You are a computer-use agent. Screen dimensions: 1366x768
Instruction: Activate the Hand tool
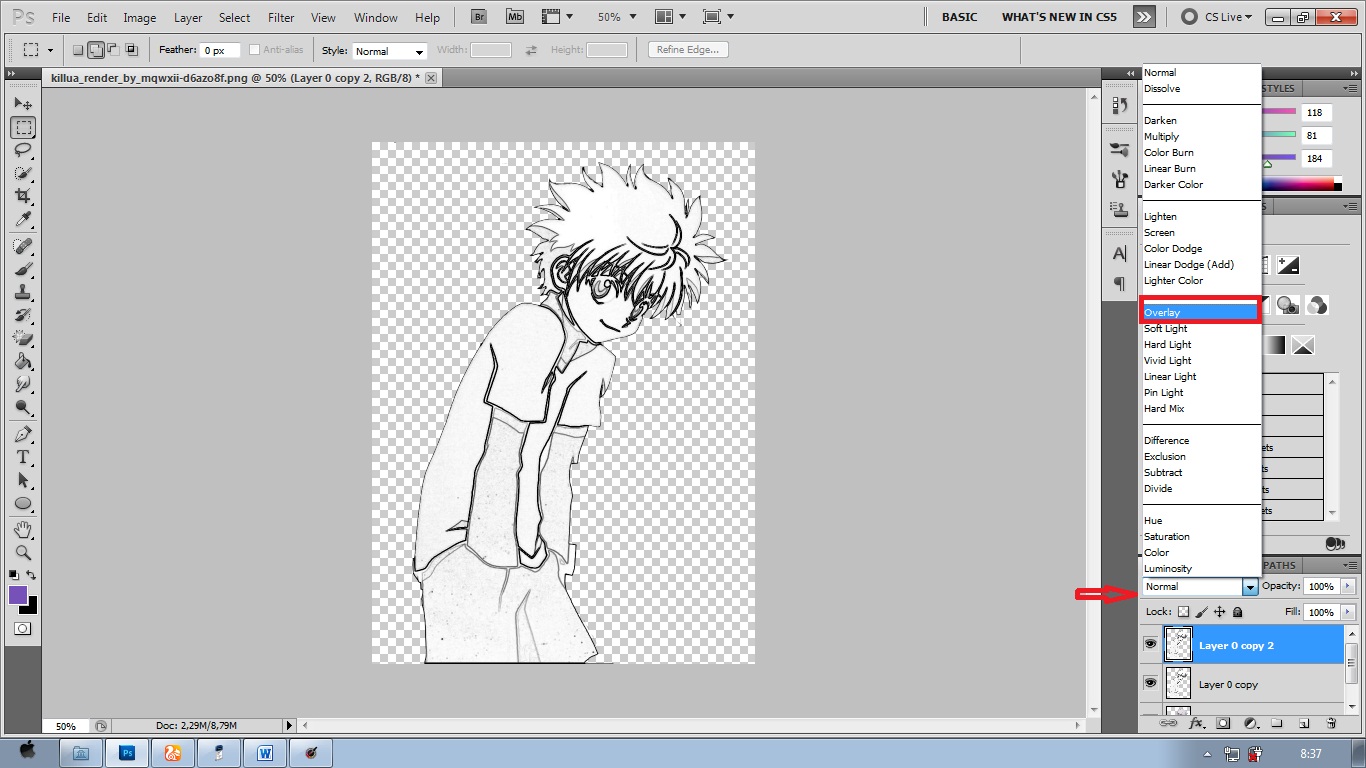(23, 529)
